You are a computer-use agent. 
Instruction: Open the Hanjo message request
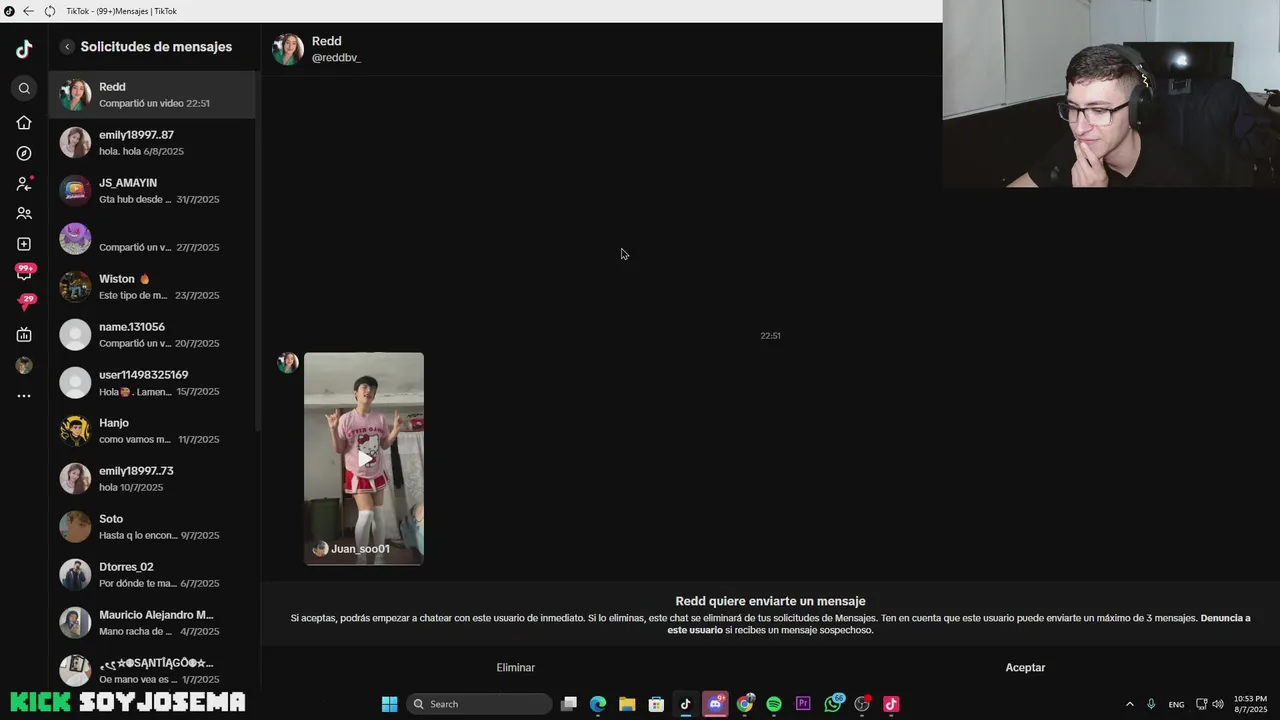pos(153,431)
